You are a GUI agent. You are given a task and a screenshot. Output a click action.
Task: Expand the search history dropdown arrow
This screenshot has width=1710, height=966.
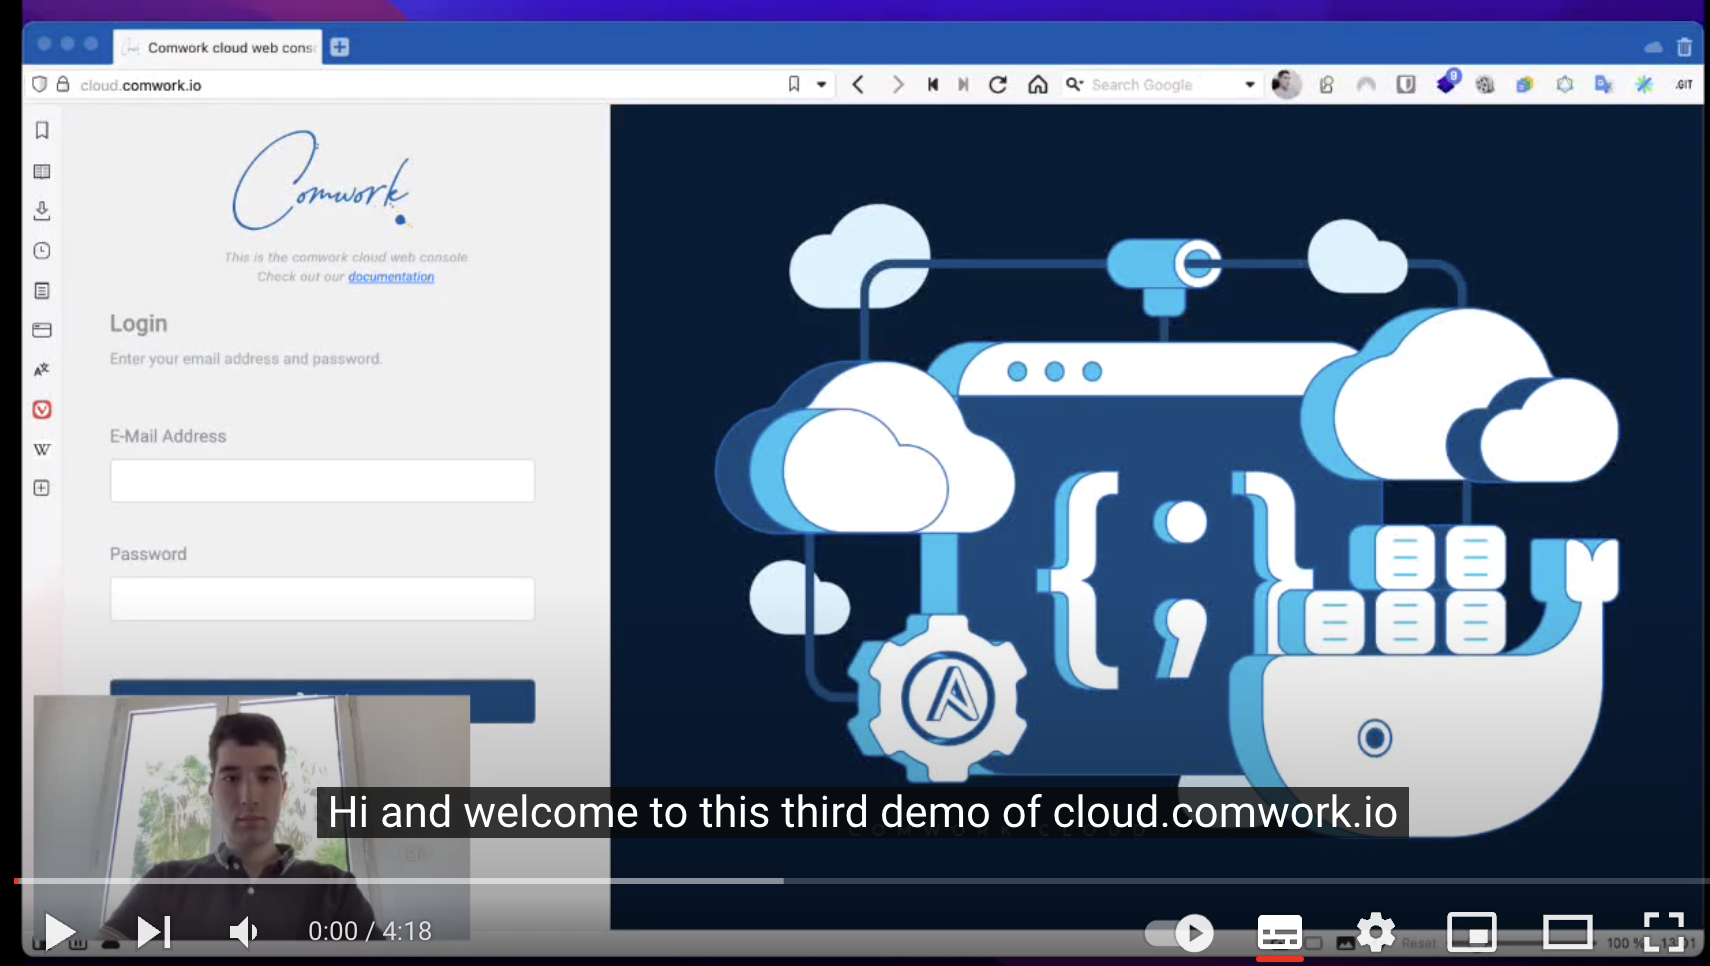(1250, 85)
